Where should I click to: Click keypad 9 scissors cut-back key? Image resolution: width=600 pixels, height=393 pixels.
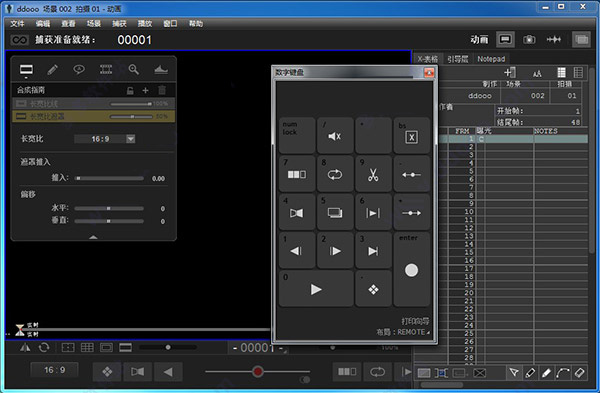click(373, 173)
